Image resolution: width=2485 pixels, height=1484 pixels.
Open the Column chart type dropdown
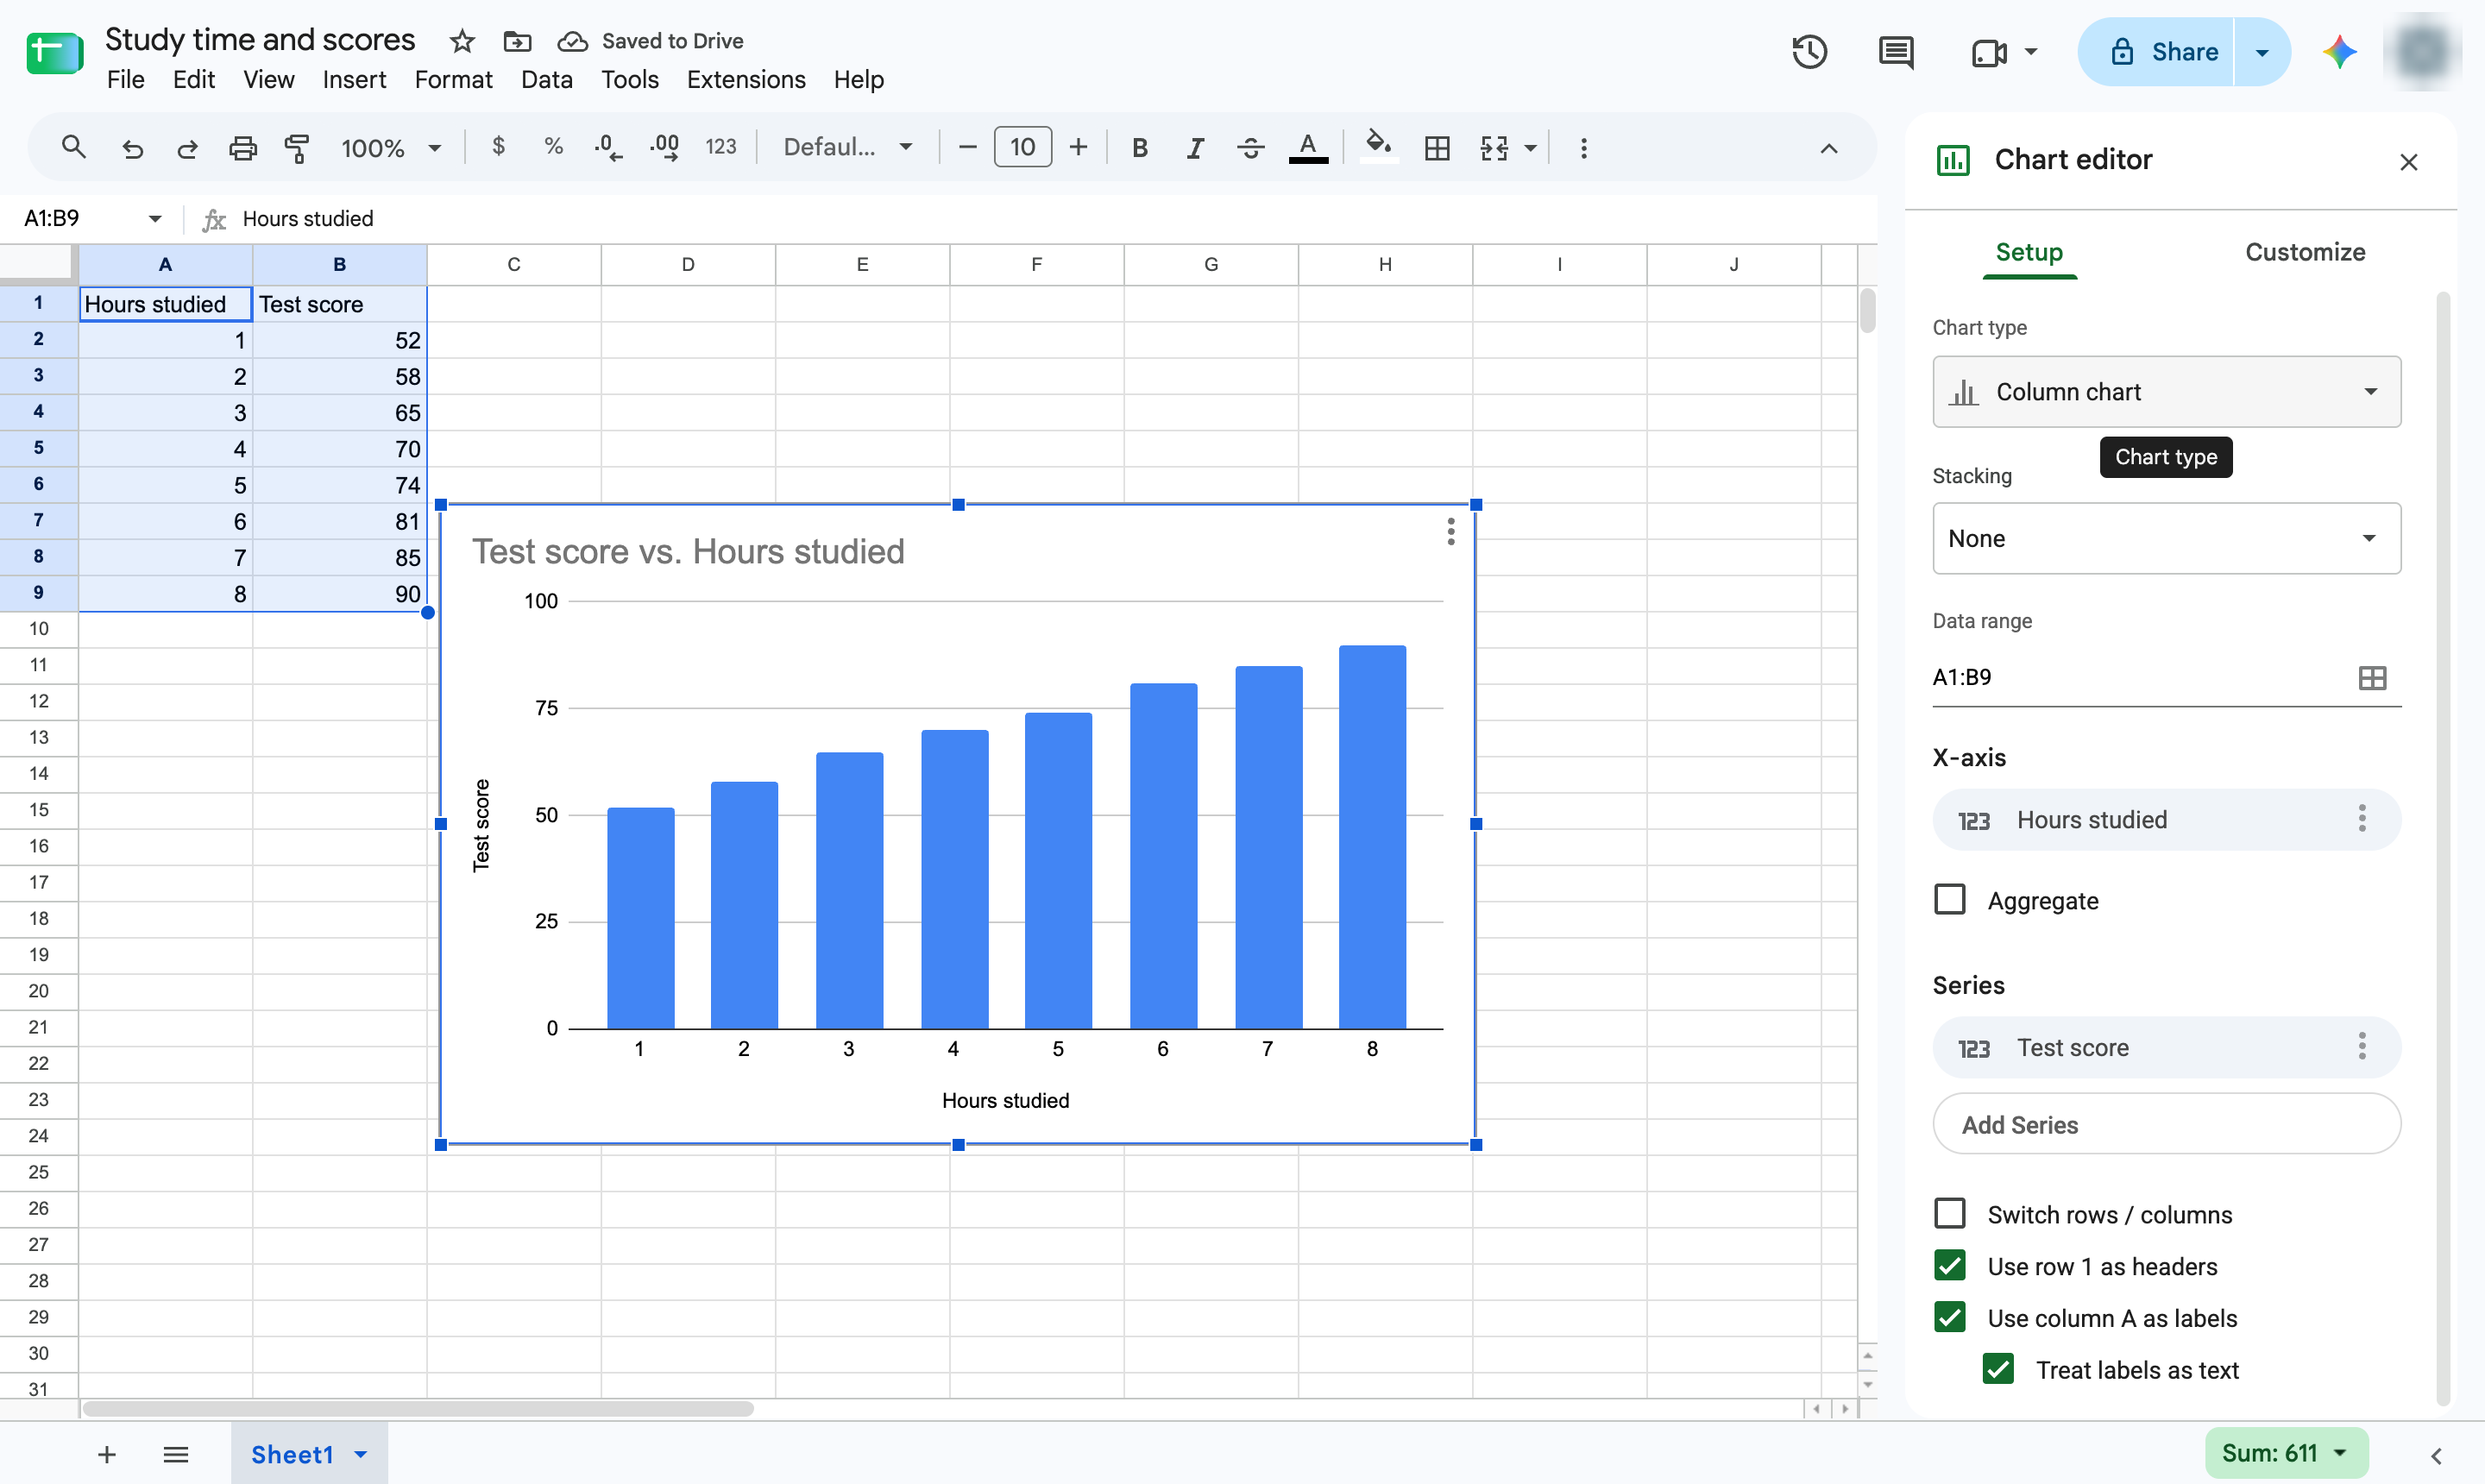(2166, 392)
